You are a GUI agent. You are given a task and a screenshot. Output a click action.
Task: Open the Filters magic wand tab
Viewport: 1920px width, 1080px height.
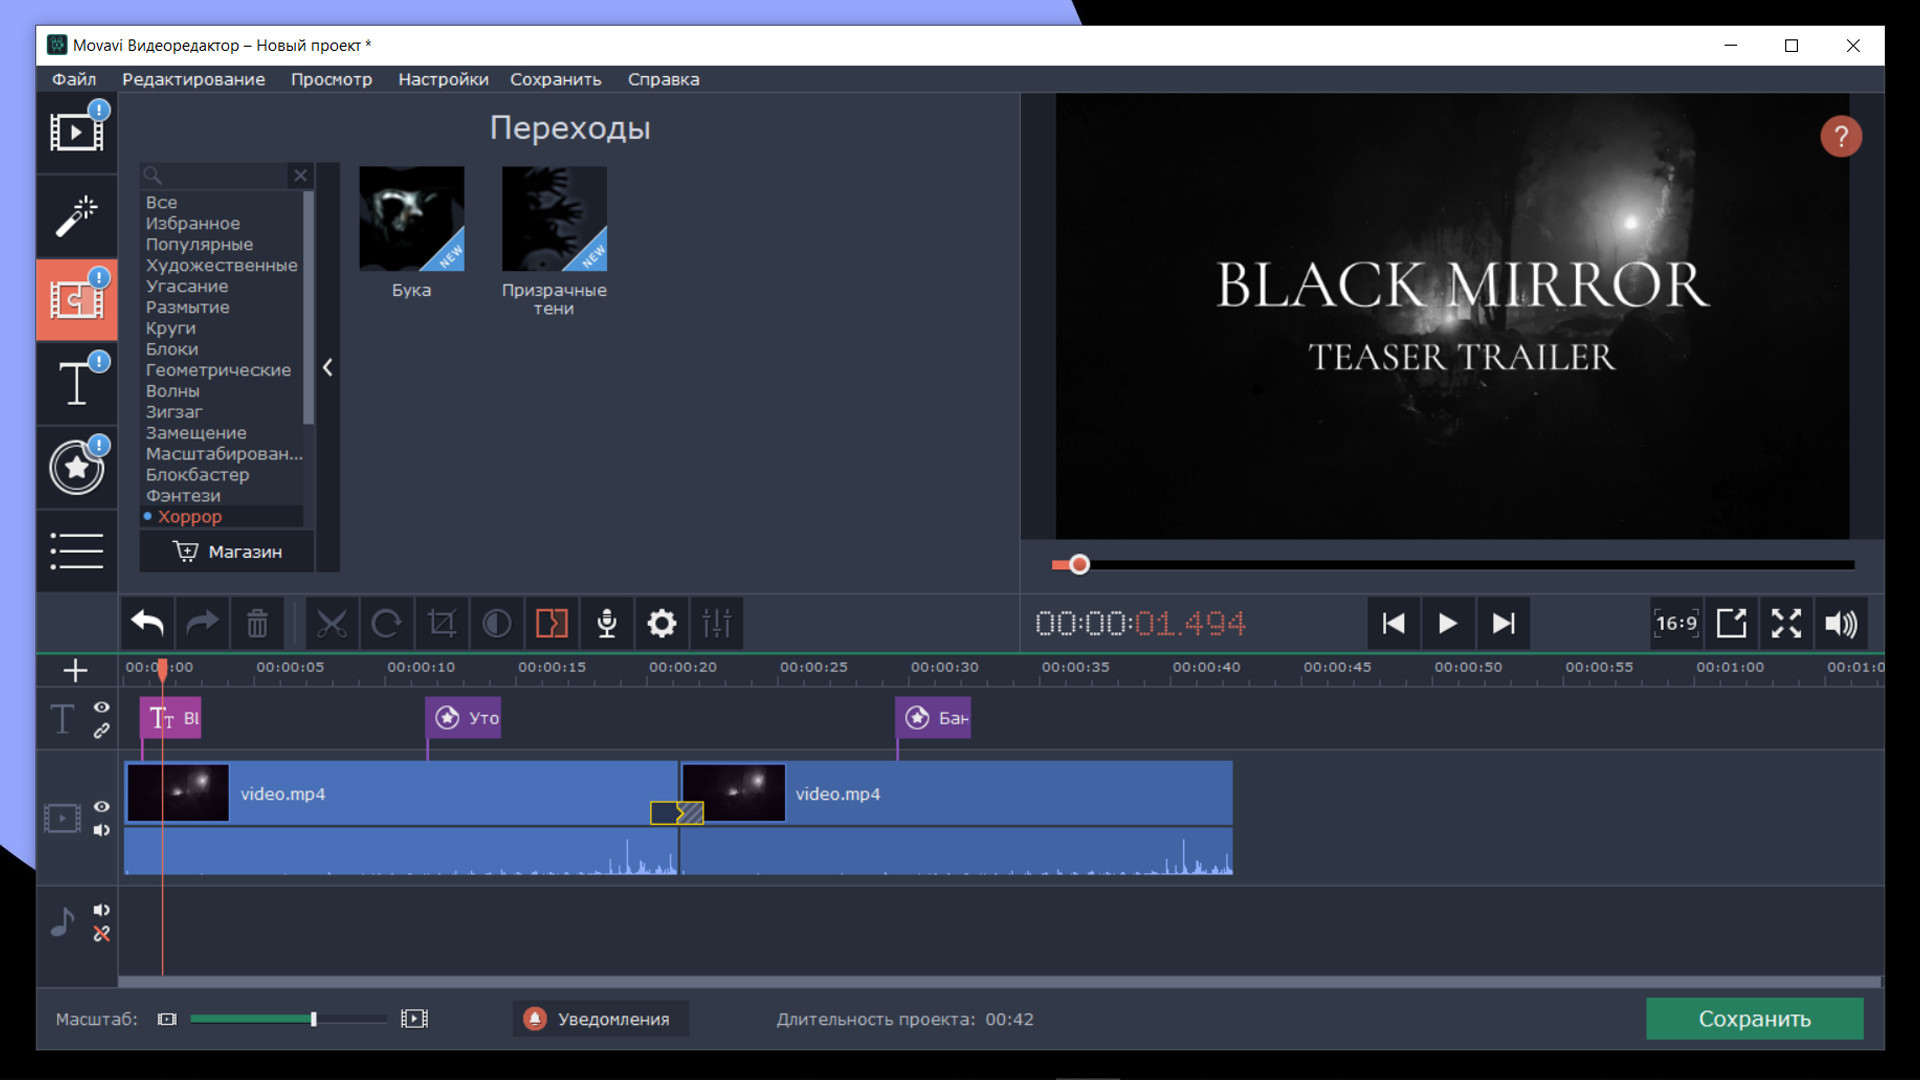pyautogui.click(x=76, y=215)
